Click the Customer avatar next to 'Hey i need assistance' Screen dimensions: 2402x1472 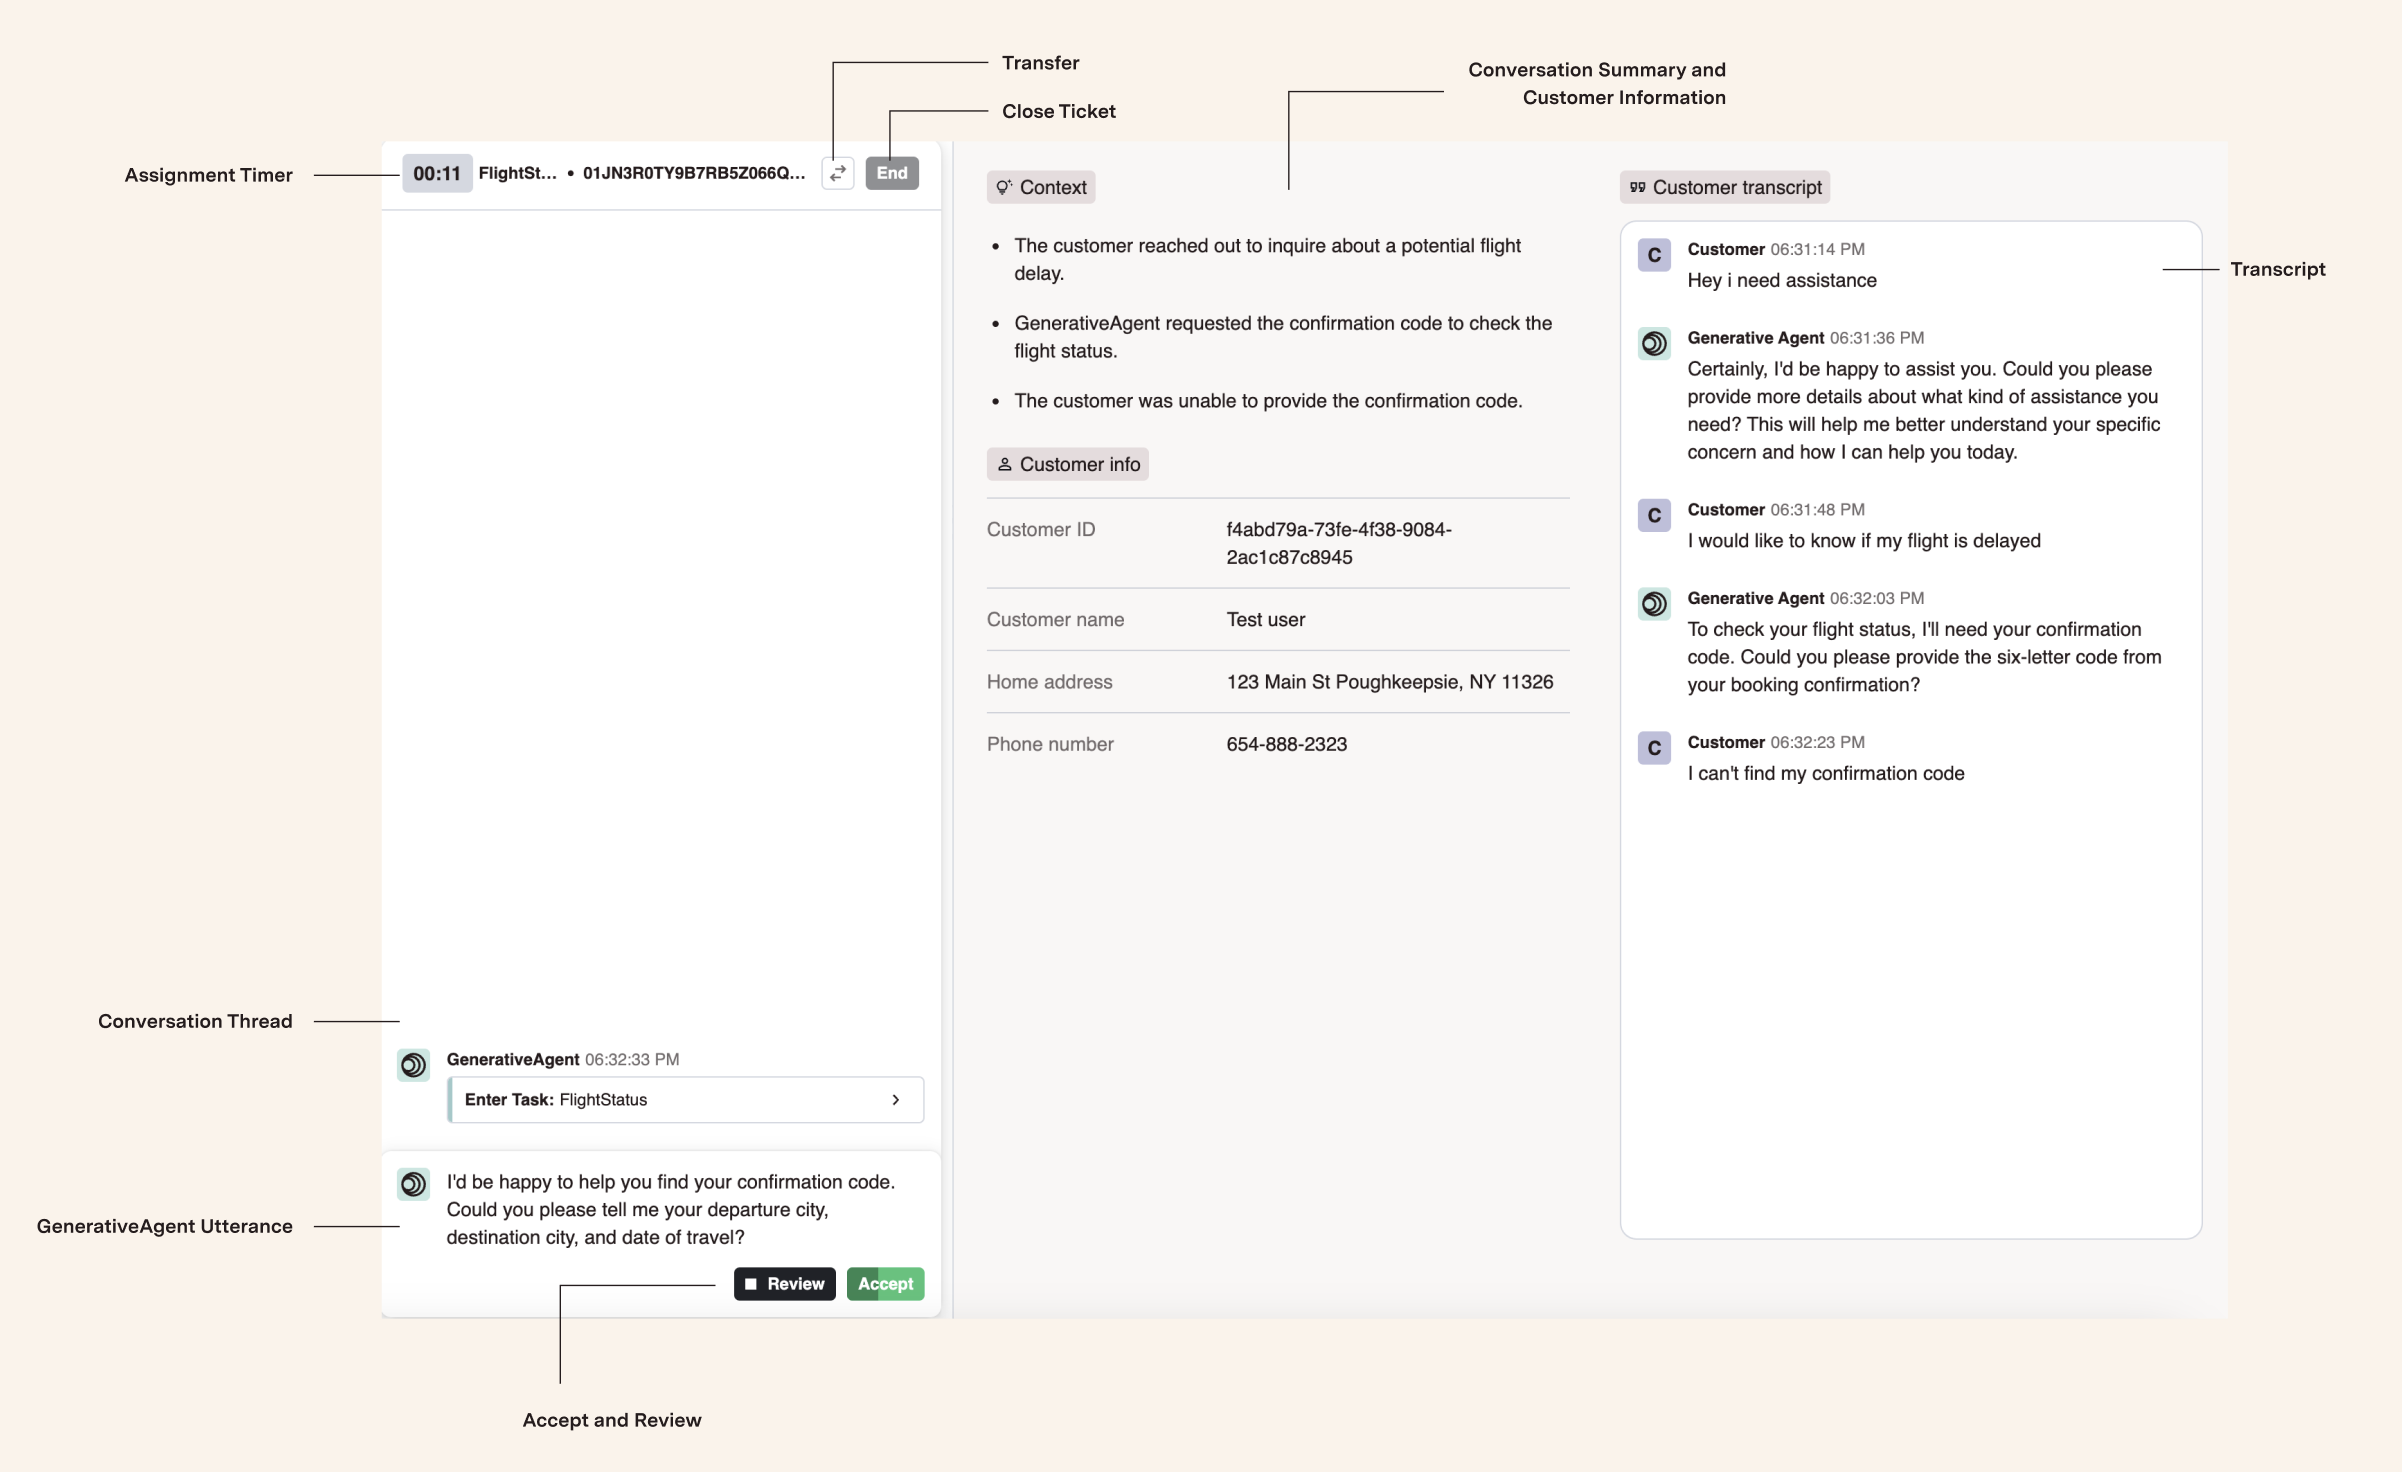(1653, 255)
